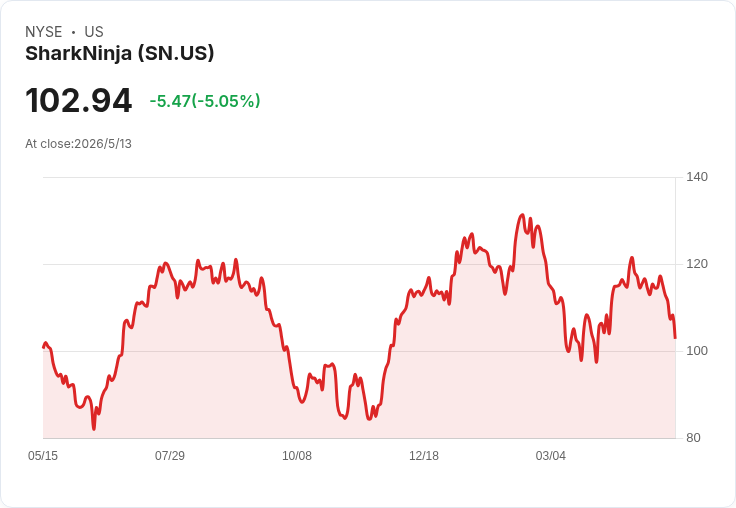Screen dimensions: 736x508
Task: Click the At close:2026/5/13 timestamp
Action: pos(78,144)
